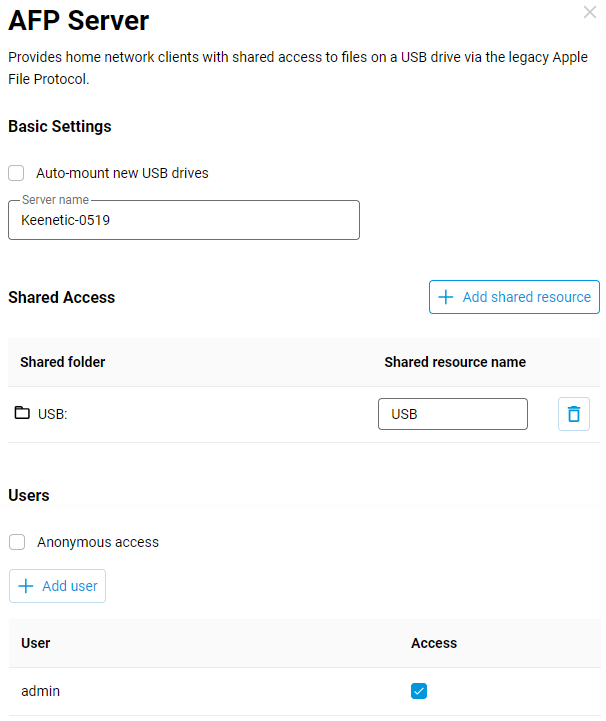Click the Server name input field
Viewport: 606px width, 721px height.
(x=183, y=221)
